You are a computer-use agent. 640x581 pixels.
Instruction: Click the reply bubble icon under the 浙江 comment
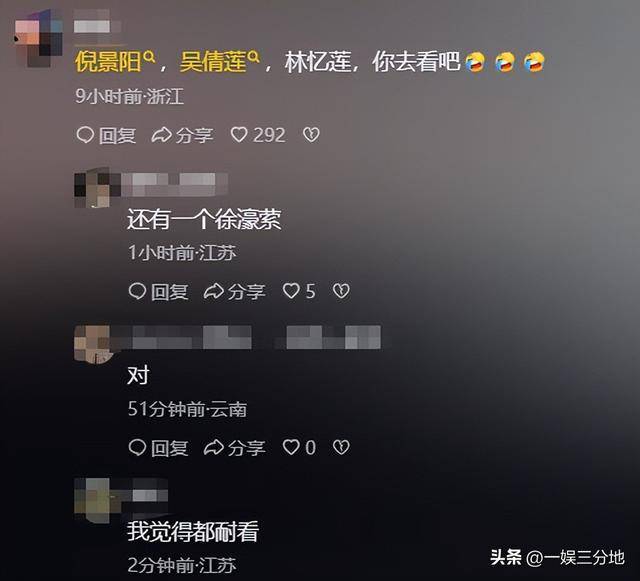pos(85,135)
